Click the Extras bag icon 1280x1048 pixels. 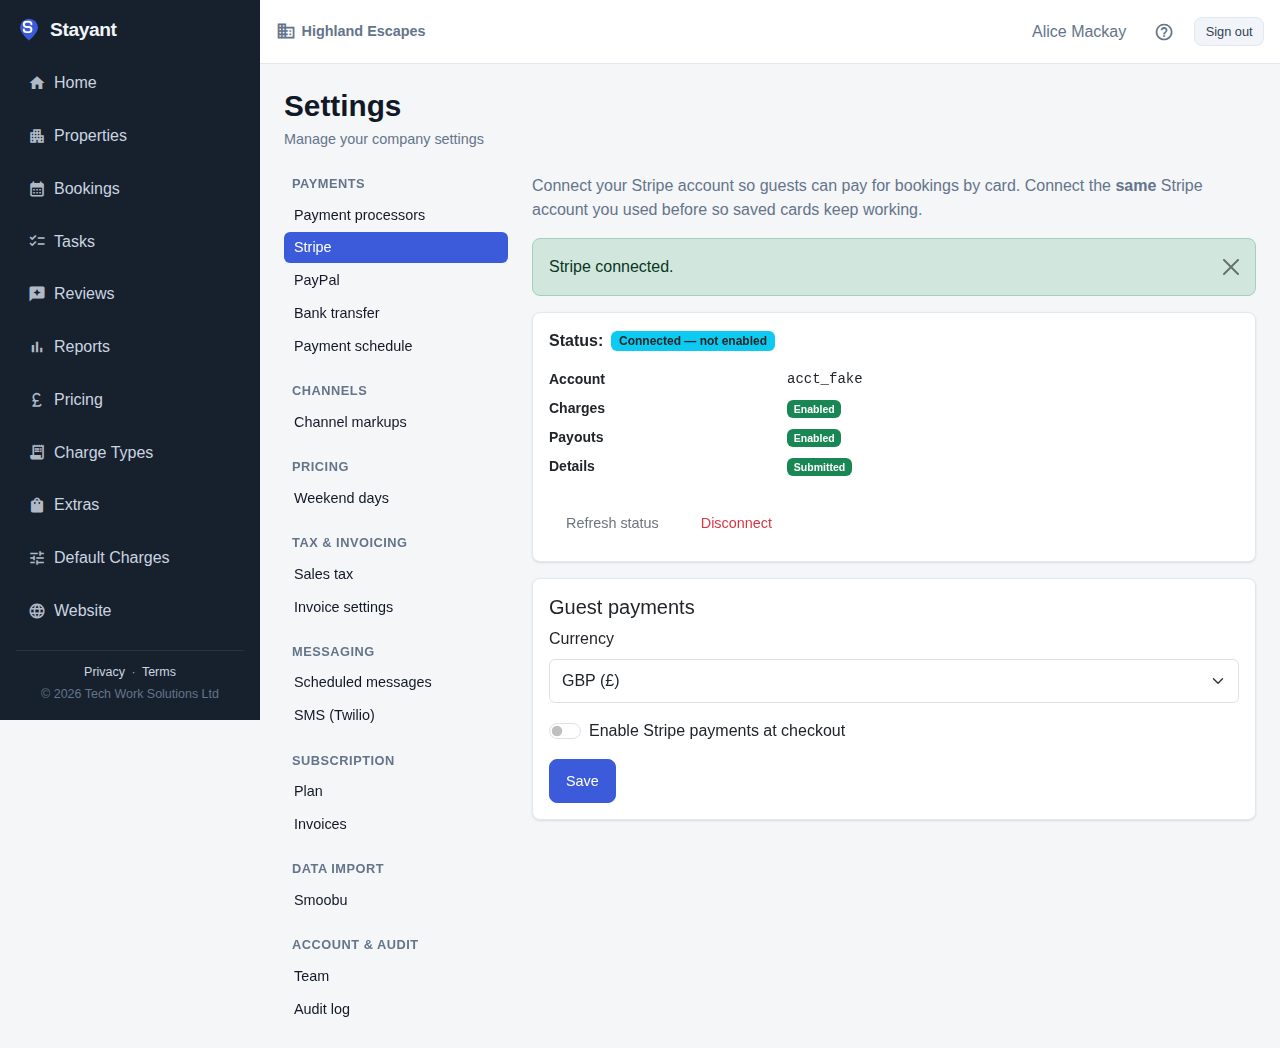tap(37, 505)
